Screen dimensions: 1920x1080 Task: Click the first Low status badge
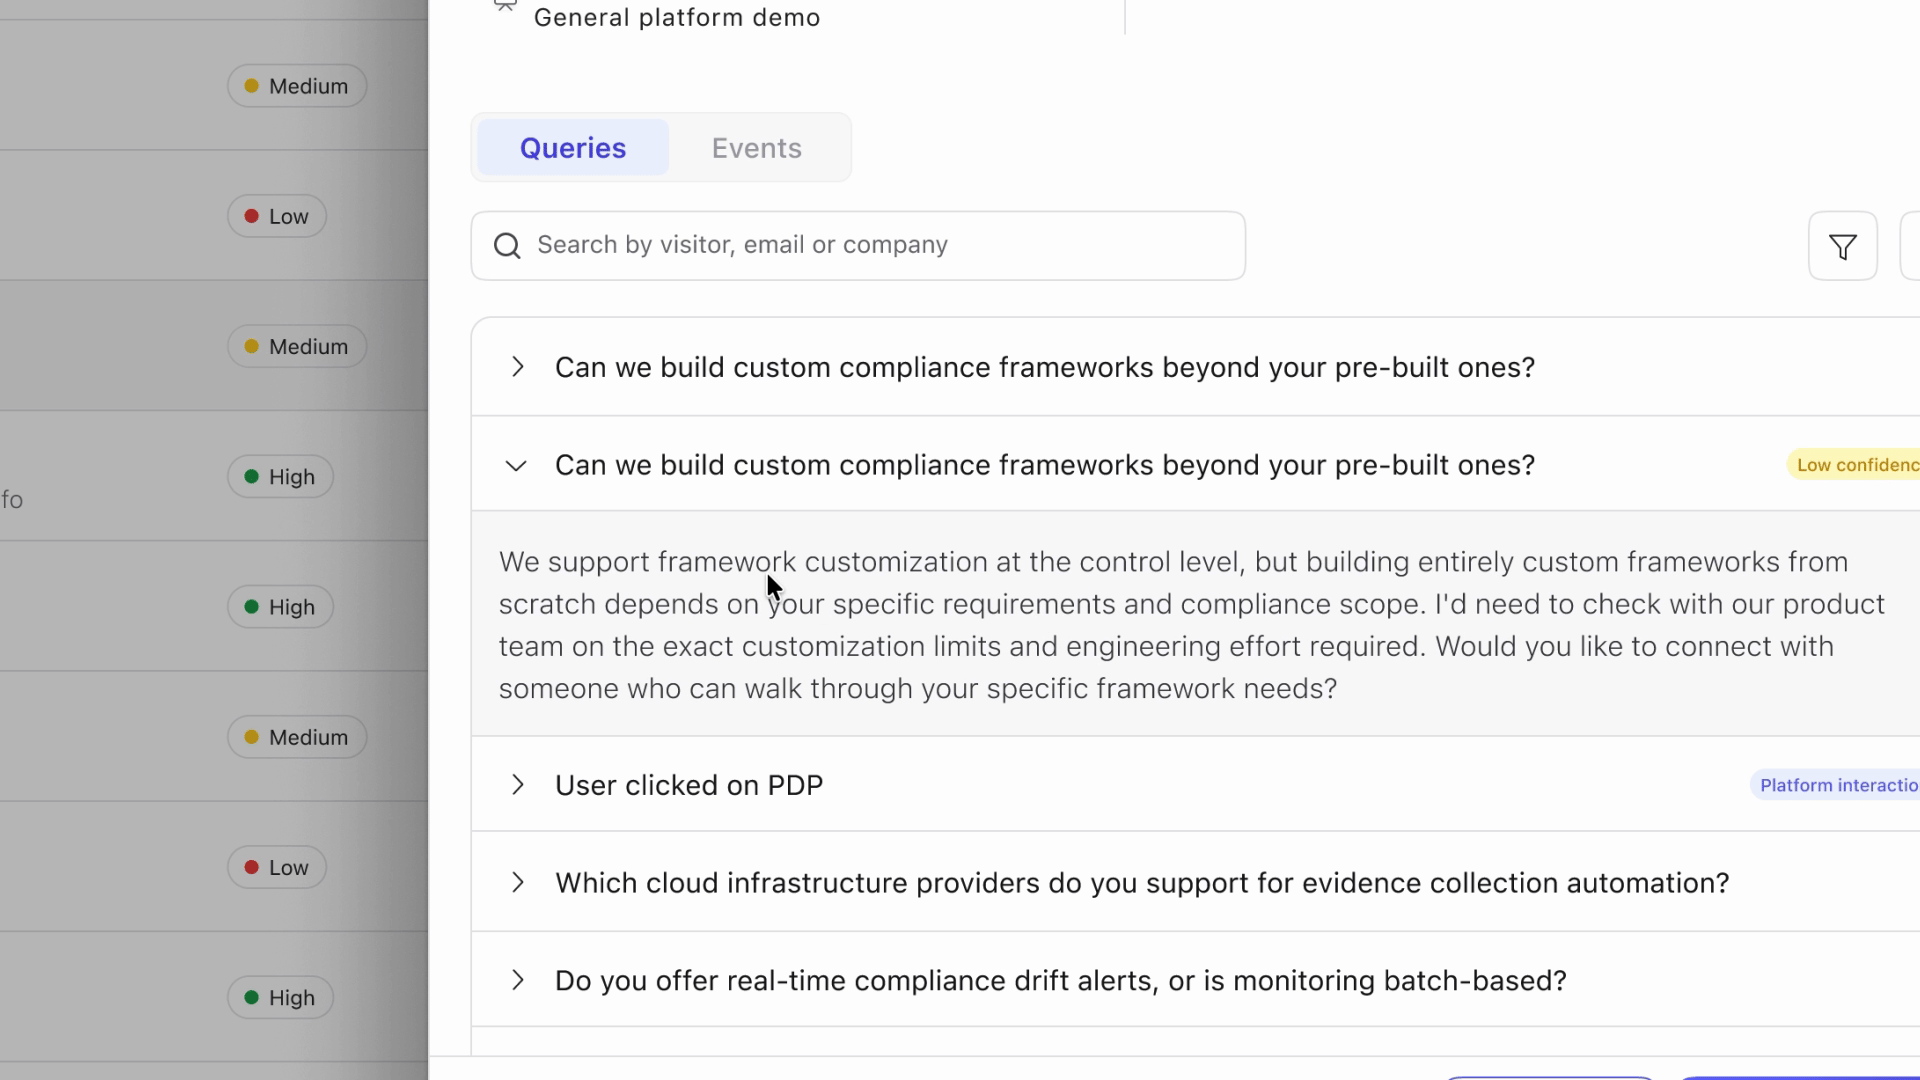(x=277, y=216)
